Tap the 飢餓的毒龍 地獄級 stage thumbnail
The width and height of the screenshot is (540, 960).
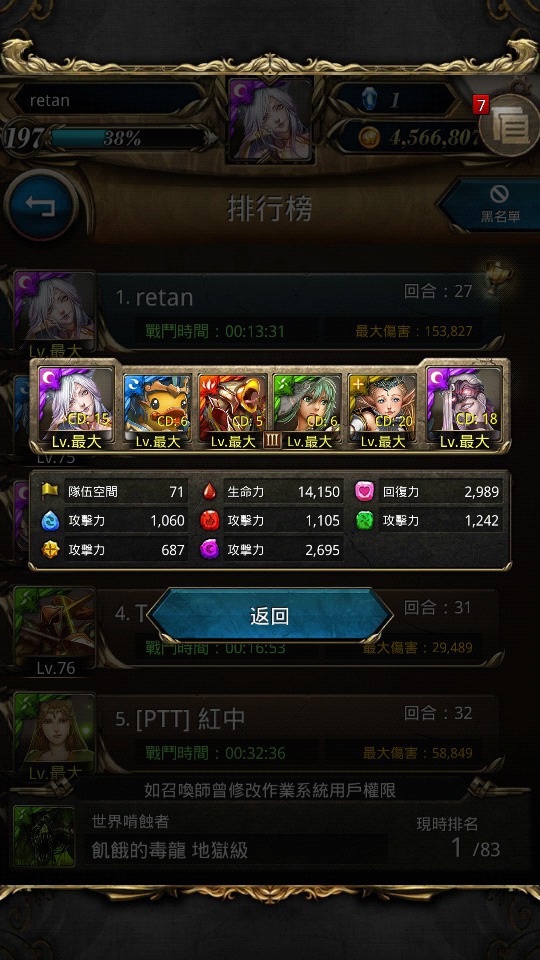[44, 836]
